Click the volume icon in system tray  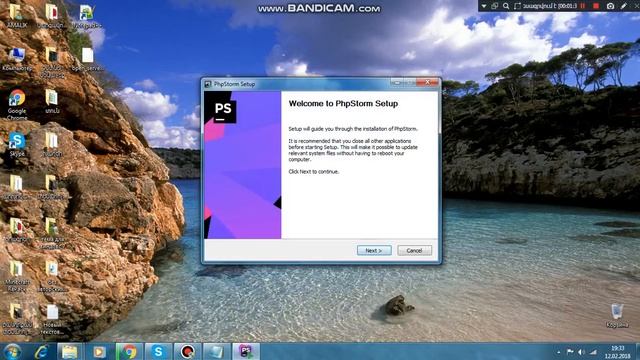click(x=582, y=352)
